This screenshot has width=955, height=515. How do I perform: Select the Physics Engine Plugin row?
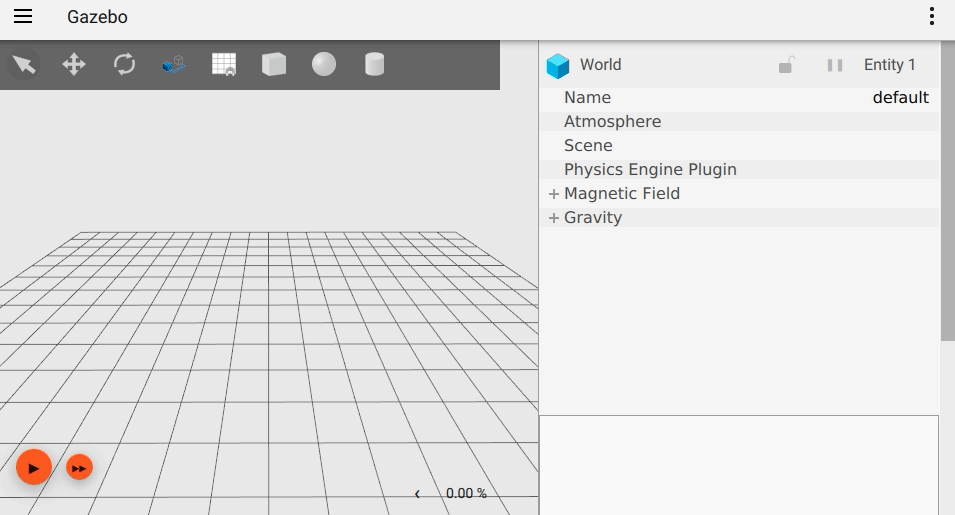point(739,169)
